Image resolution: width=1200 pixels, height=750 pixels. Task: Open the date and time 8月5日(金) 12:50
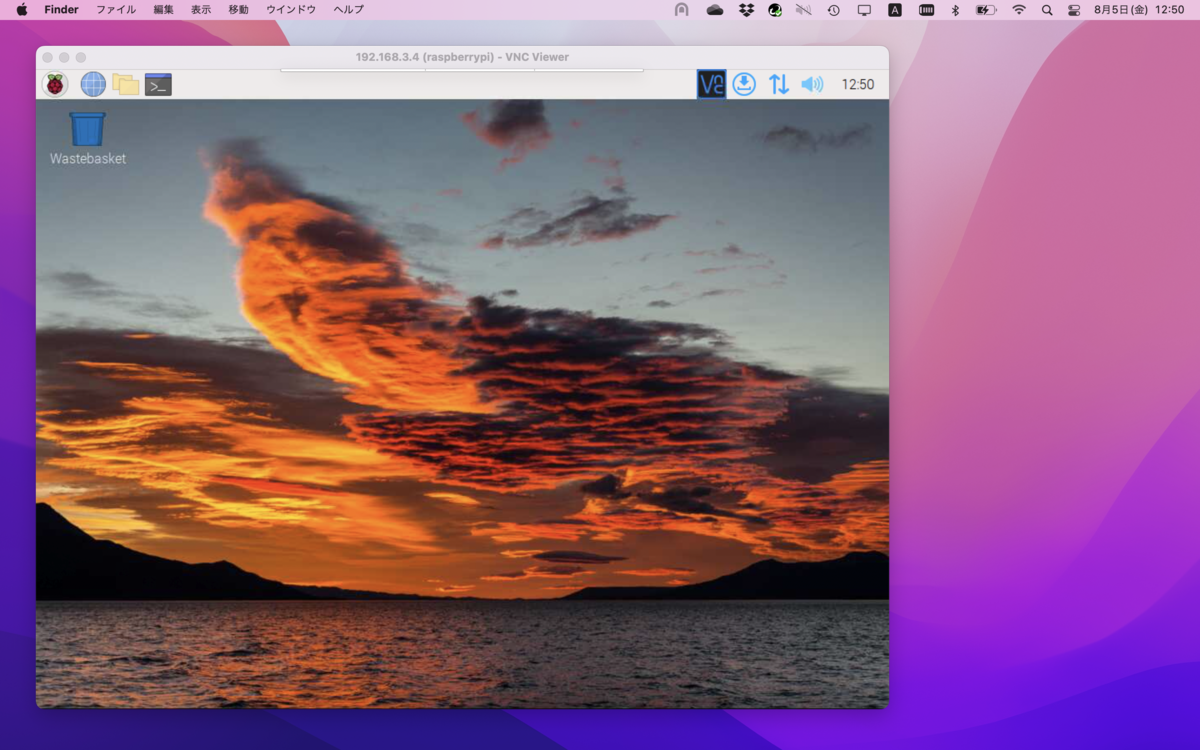pyautogui.click(x=1139, y=10)
